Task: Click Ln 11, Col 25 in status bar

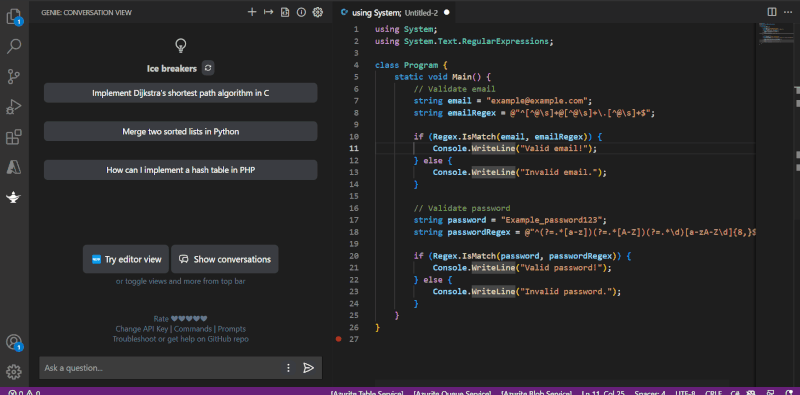Action: click(604, 393)
